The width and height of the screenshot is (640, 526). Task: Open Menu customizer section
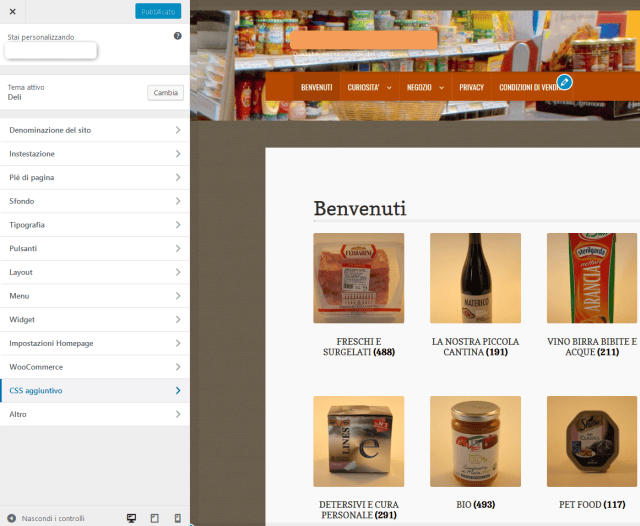click(x=95, y=296)
